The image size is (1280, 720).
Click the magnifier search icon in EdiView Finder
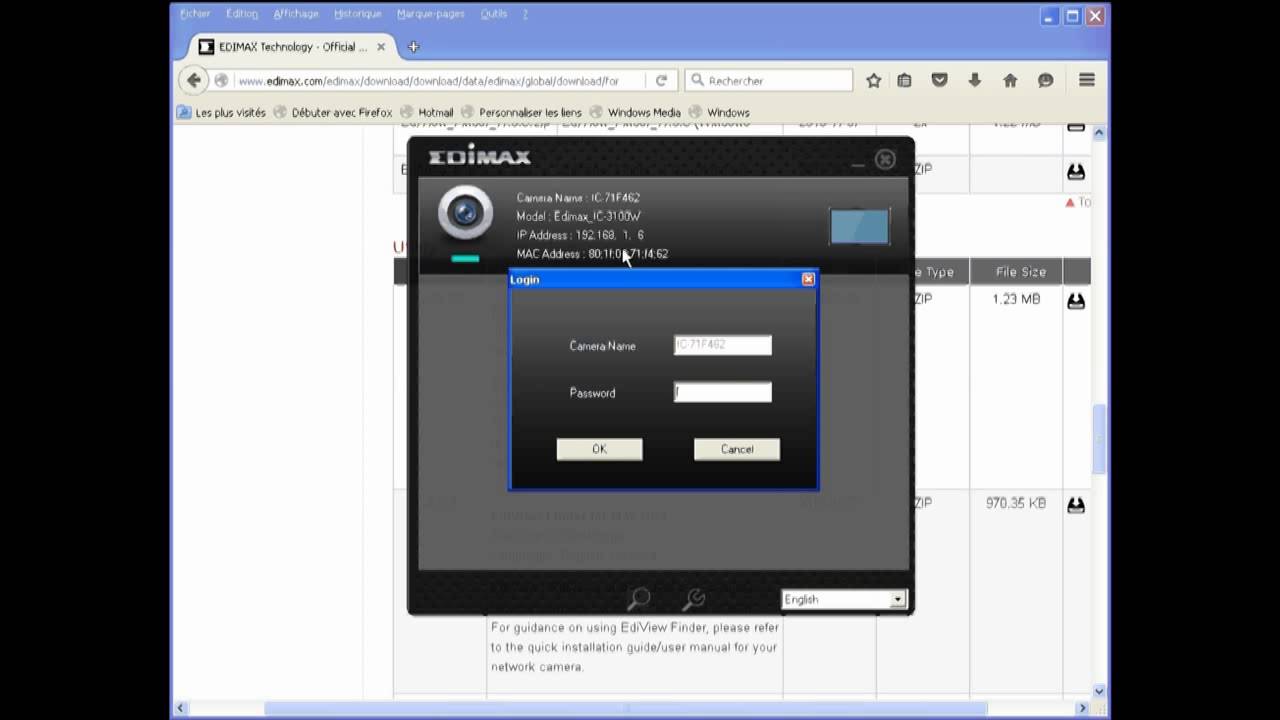pos(638,598)
